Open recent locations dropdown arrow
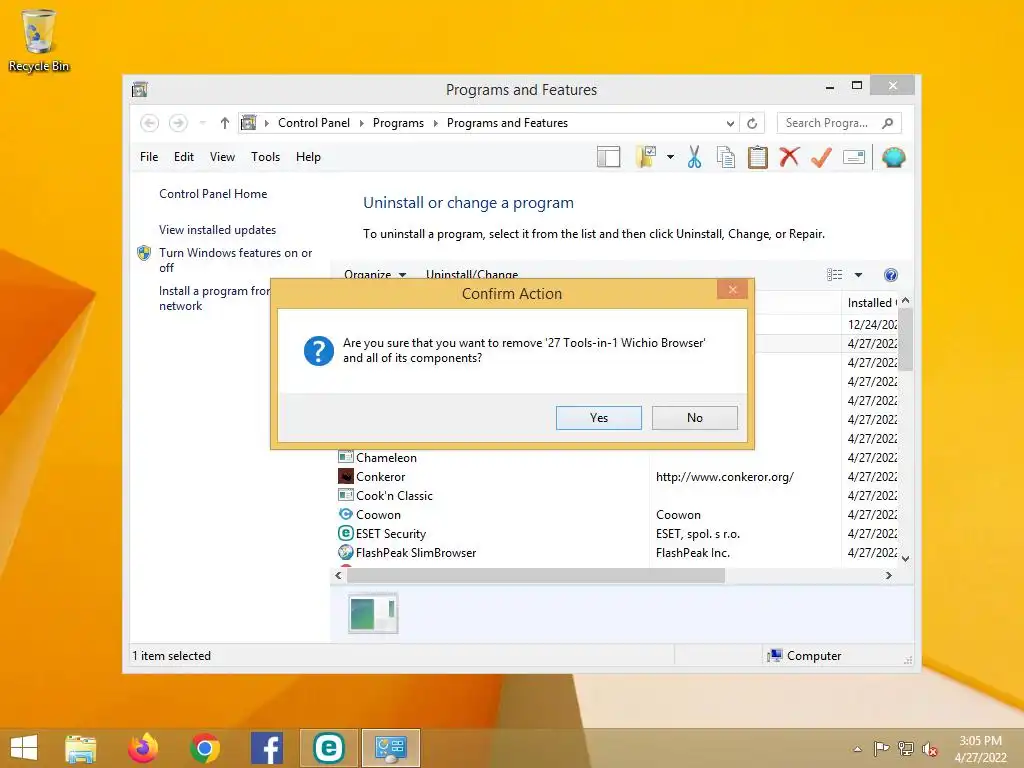The image size is (1024, 768). (x=202, y=123)
